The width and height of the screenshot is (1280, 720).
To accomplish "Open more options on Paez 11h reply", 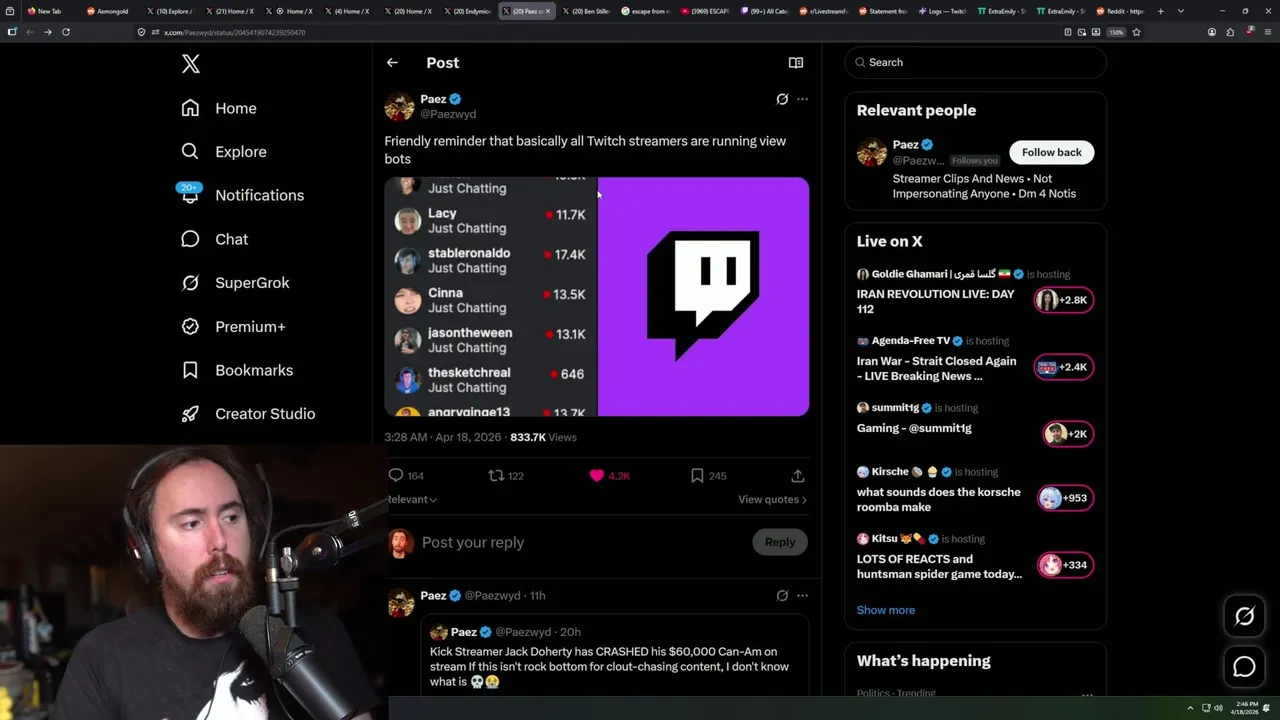I will coord(802,595).
